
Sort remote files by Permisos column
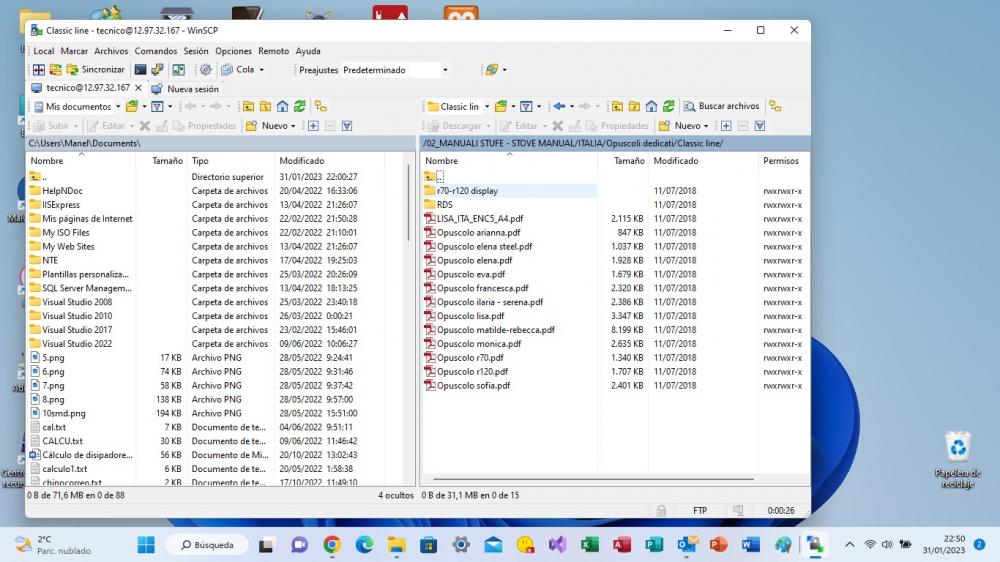tap(783, 161)
